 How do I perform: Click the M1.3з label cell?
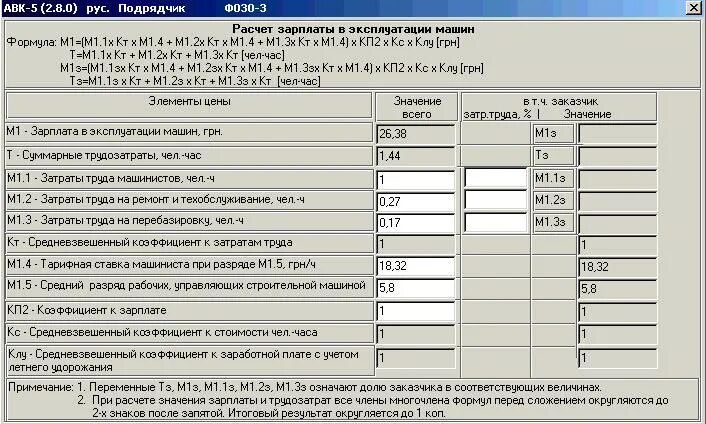click(x=553, y=222)
